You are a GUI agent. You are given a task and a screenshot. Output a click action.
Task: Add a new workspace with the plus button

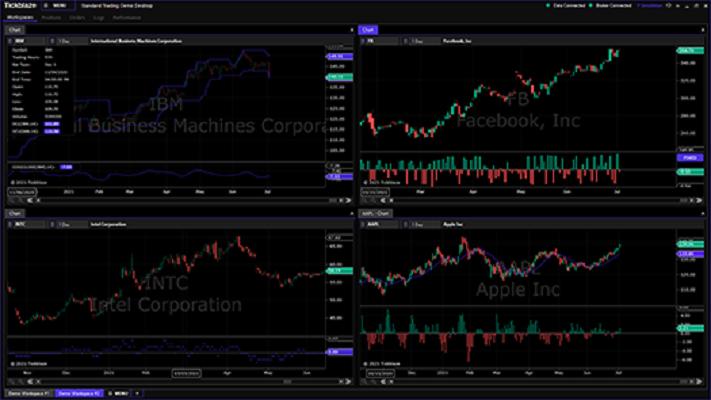pos(137,393)
